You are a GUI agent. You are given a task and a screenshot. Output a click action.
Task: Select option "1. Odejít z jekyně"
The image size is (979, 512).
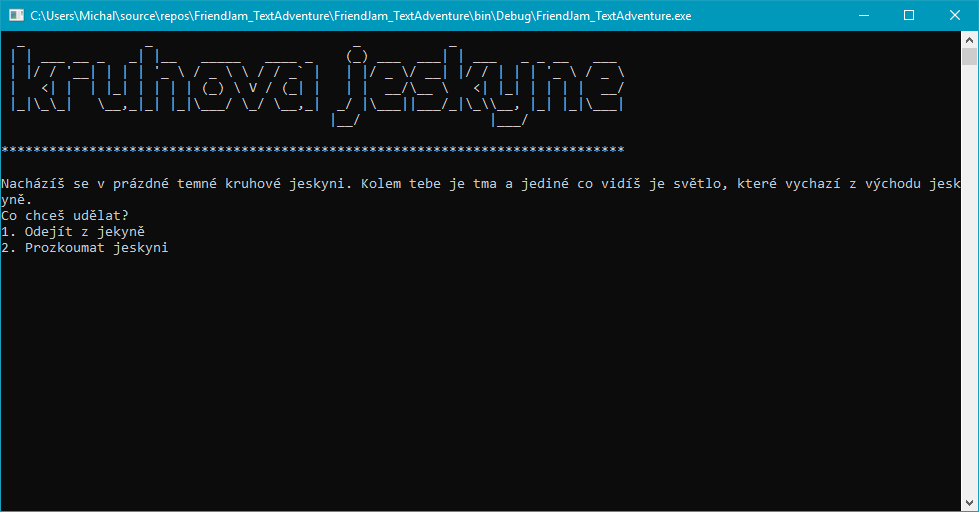[73, 232]
